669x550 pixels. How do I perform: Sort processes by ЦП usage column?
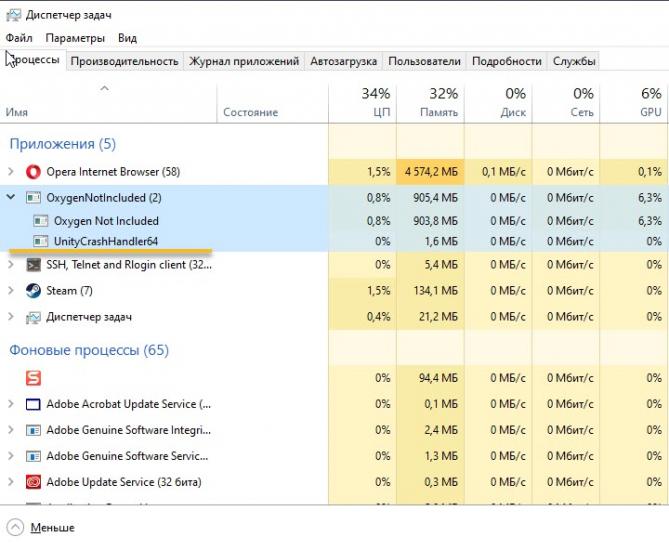(x=362, y=103)
